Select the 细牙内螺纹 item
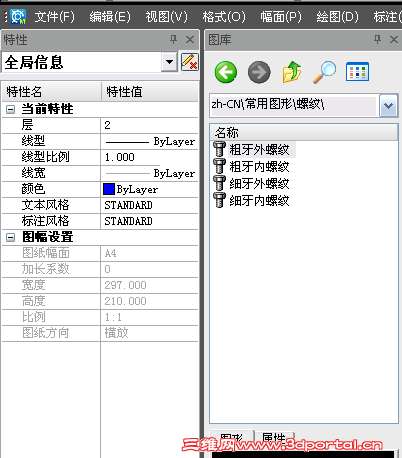 [259, 201]
